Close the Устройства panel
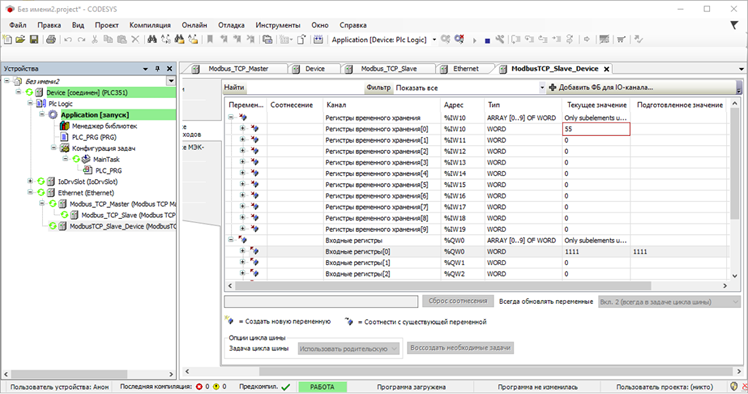 [x=169, y=69]
